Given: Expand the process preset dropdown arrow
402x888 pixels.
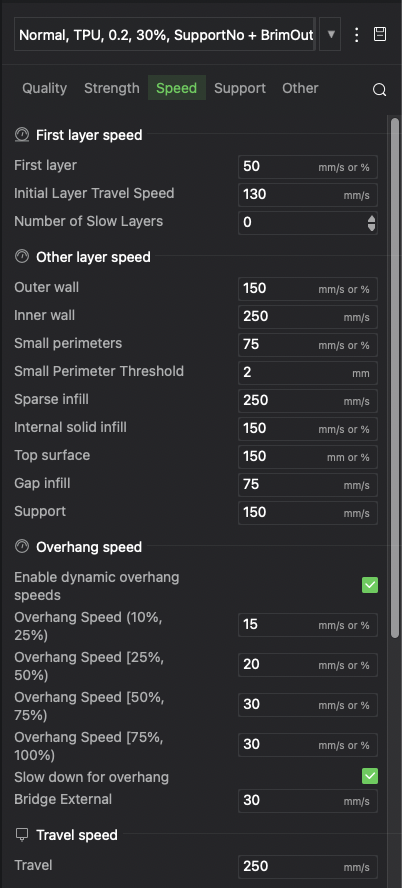Looking at the screenshot, I should 331,35.
